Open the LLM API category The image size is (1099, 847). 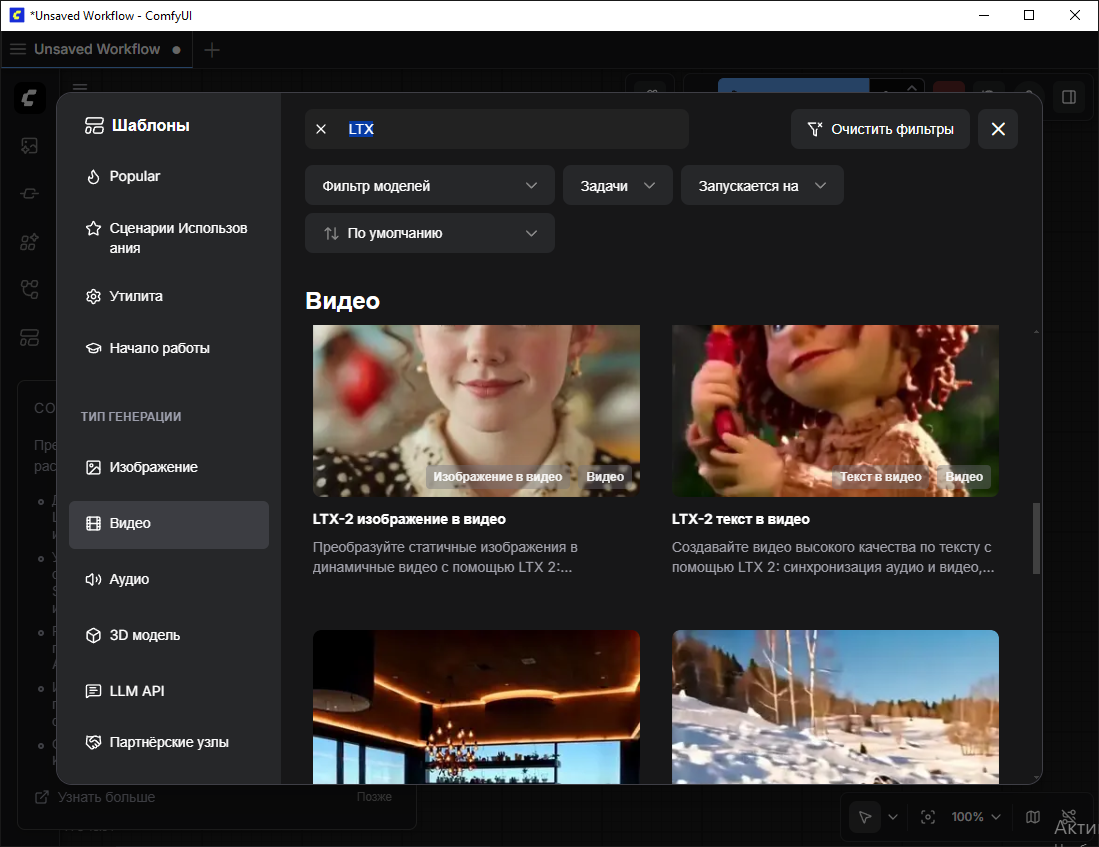tap(169, 691)
